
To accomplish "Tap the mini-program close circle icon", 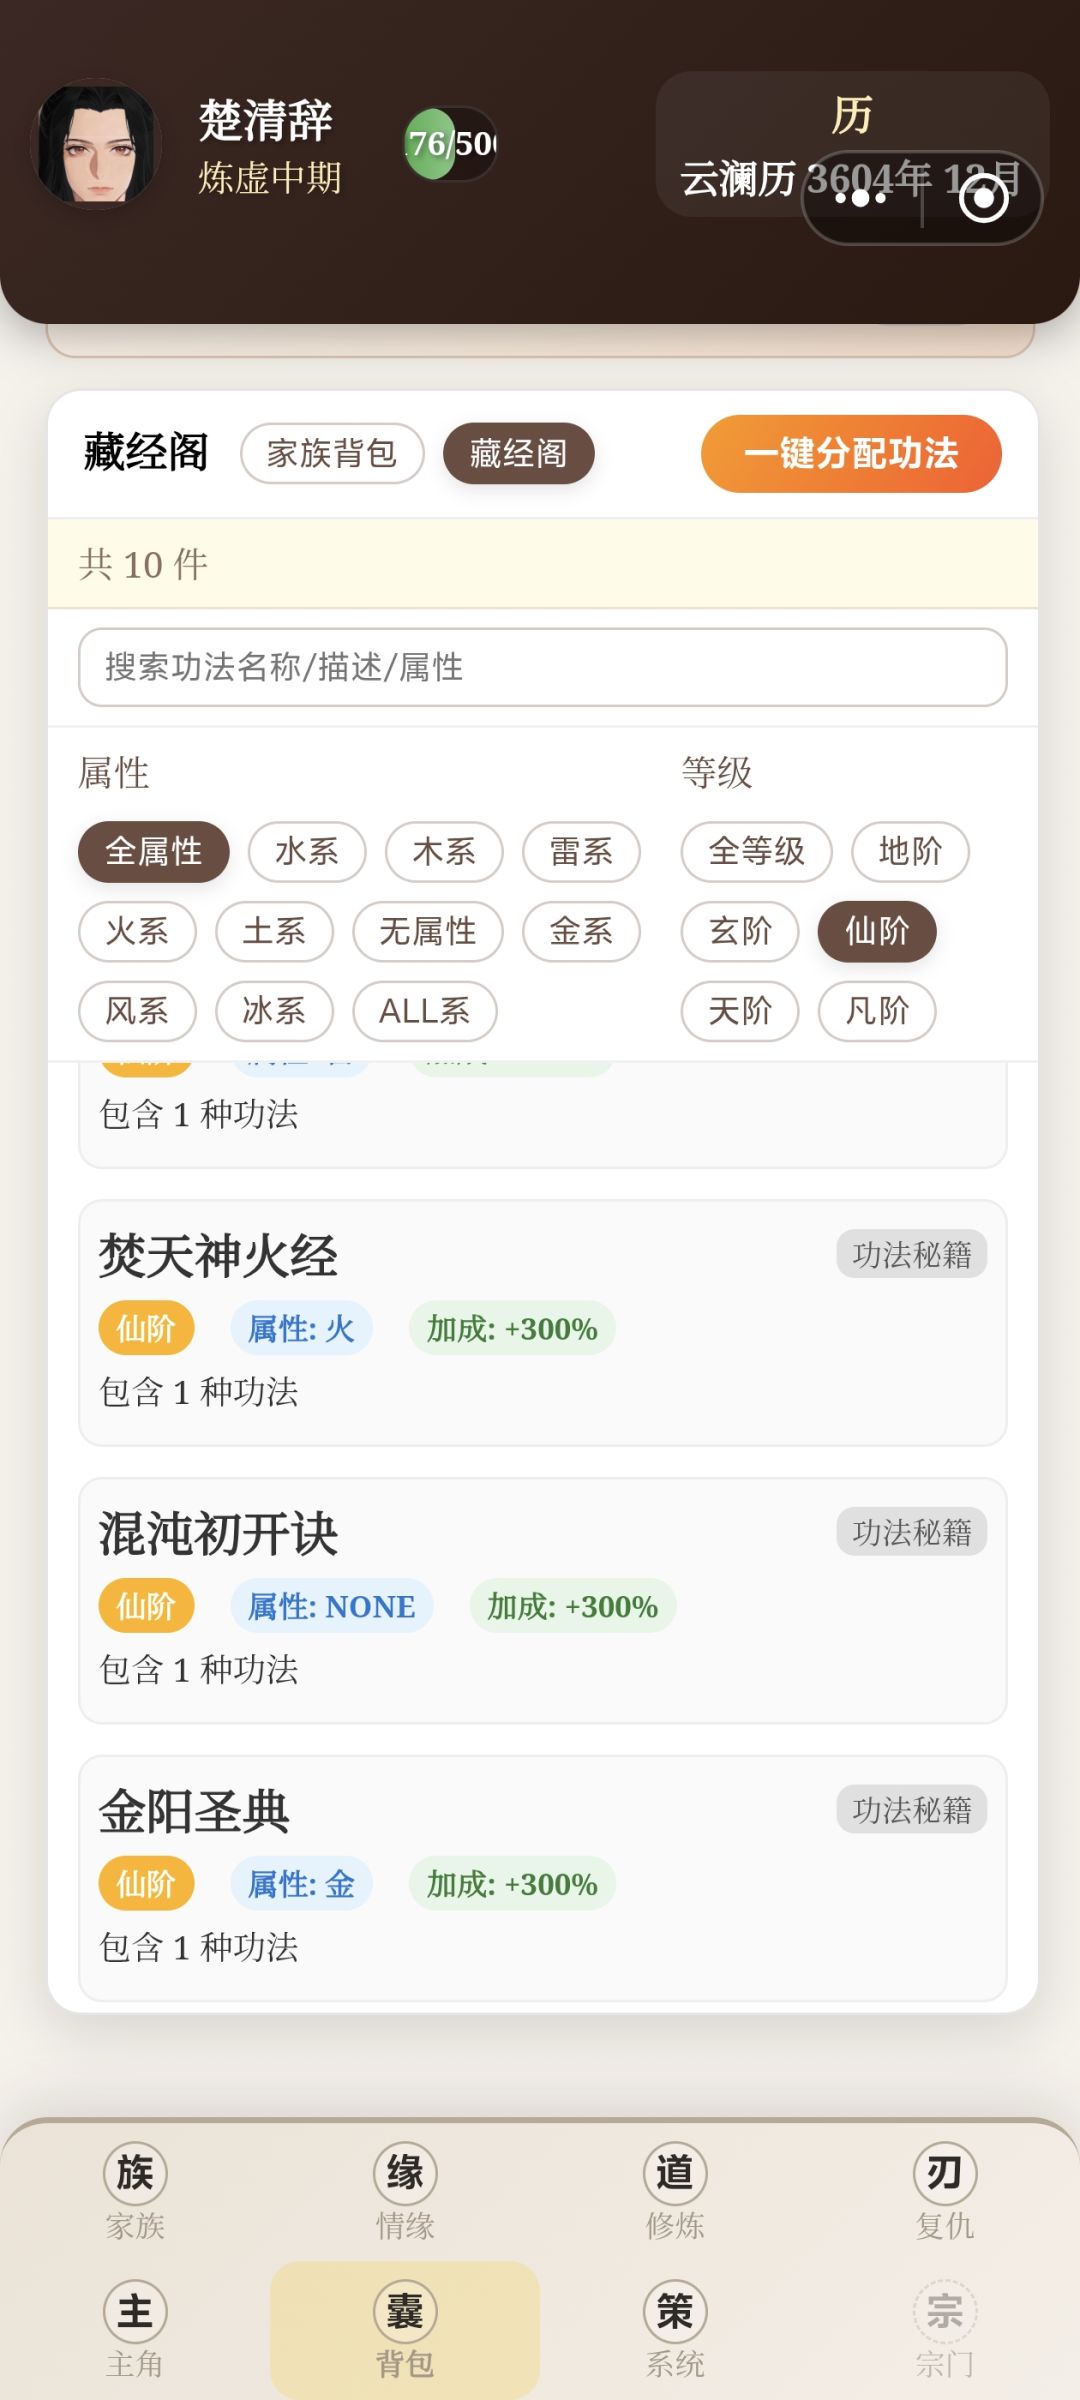I will [x=983, y=198].
